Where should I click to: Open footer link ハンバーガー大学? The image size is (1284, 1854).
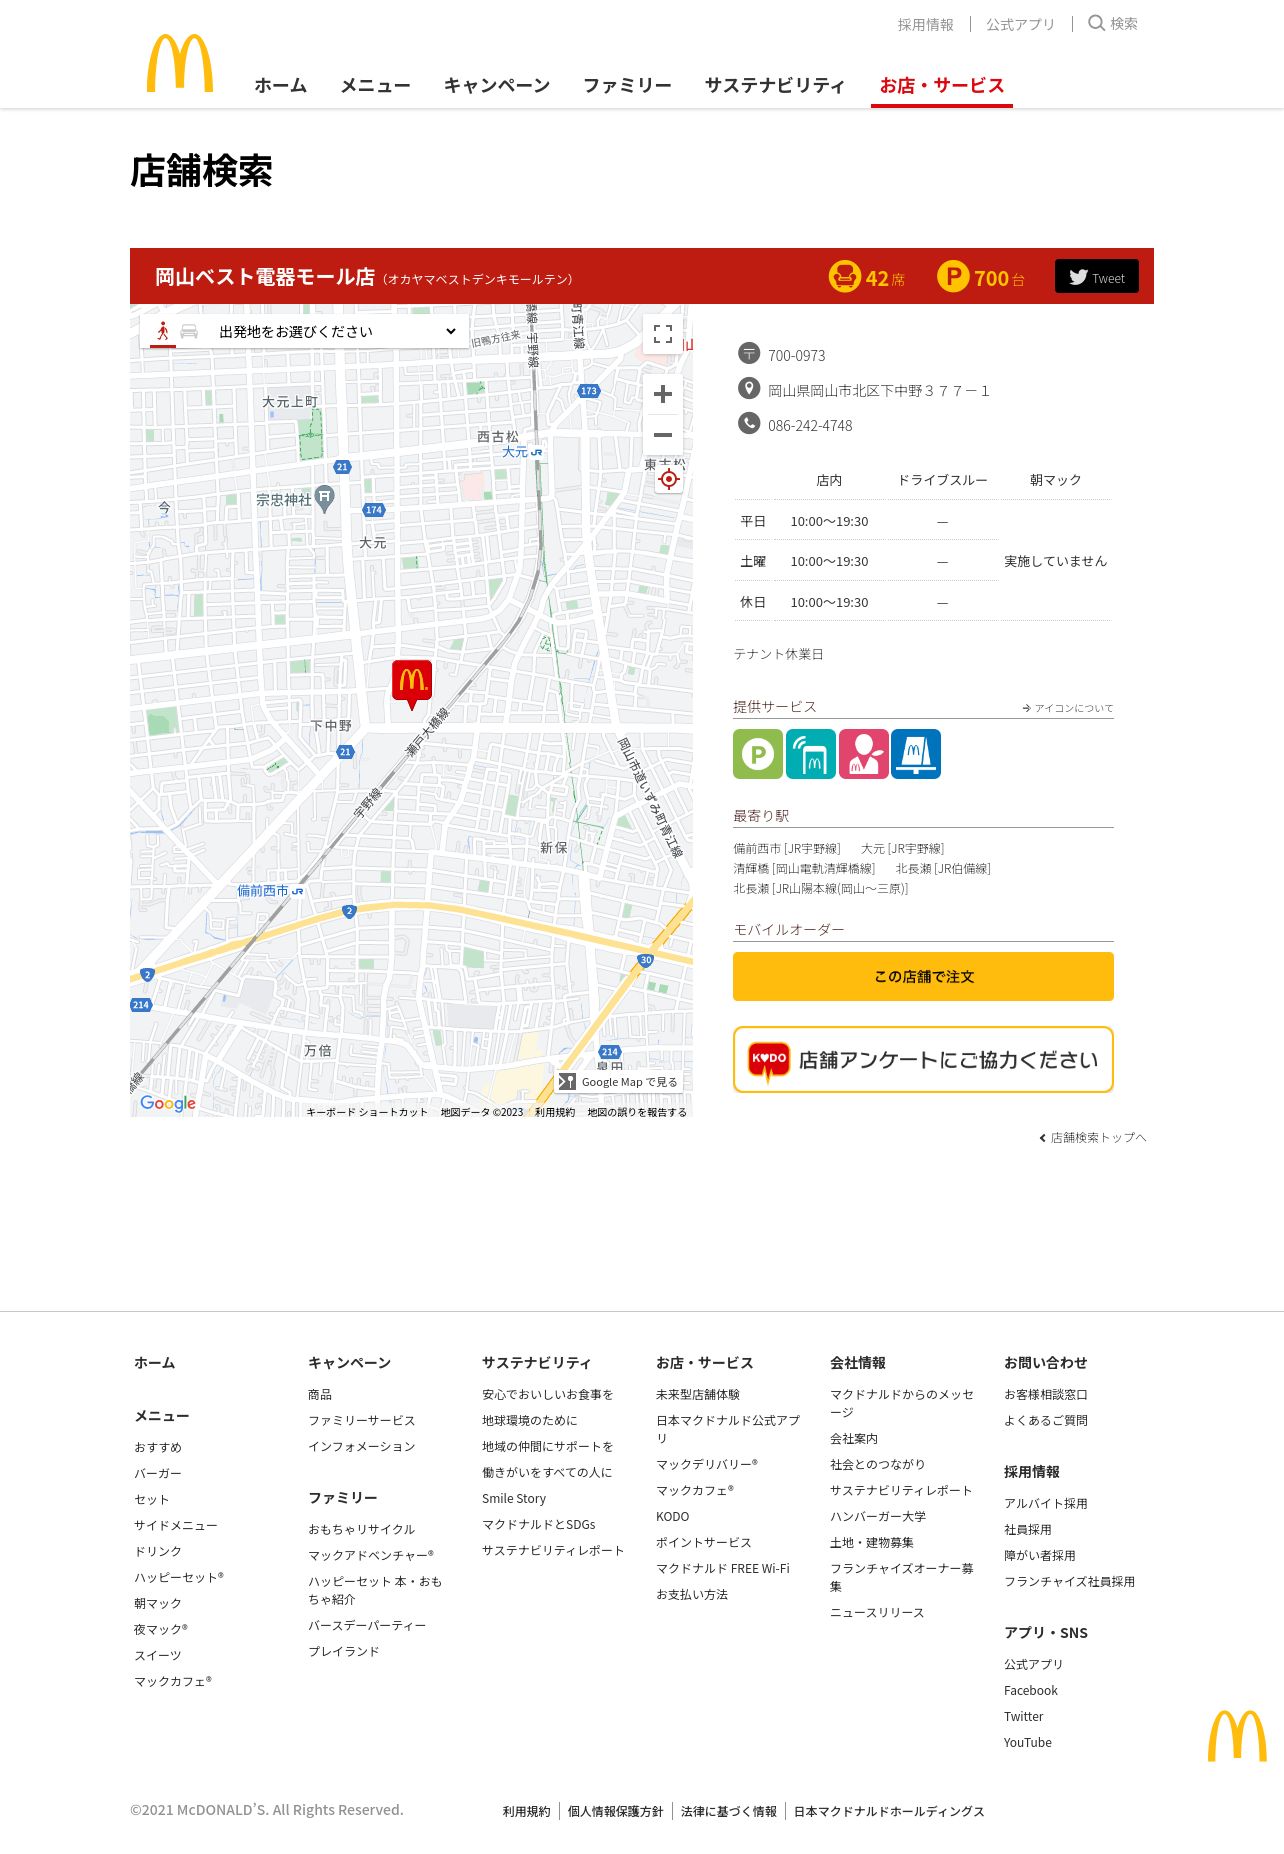(x=878, y=1516)
